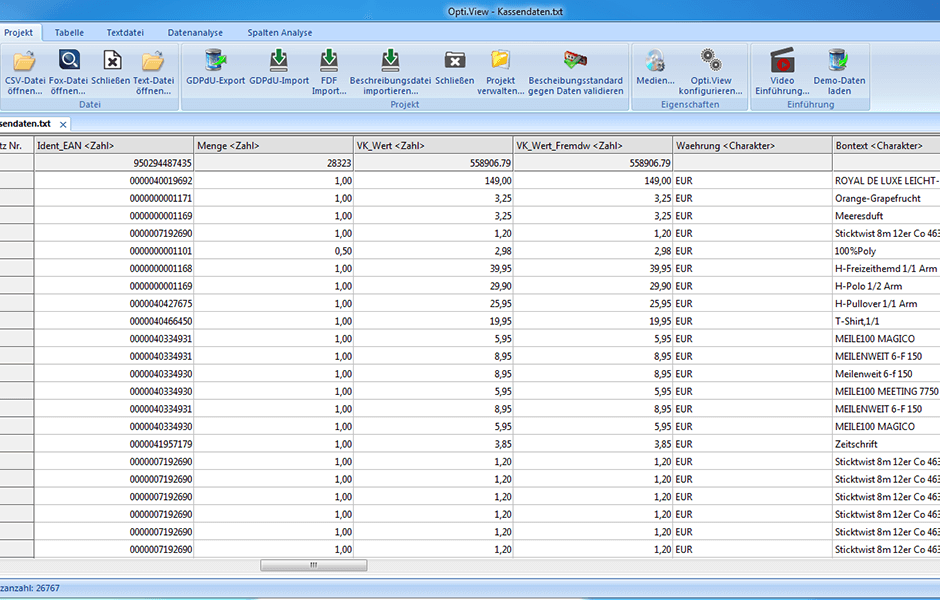Click the horizontal scrollbar thumb

tap(314, 565)
